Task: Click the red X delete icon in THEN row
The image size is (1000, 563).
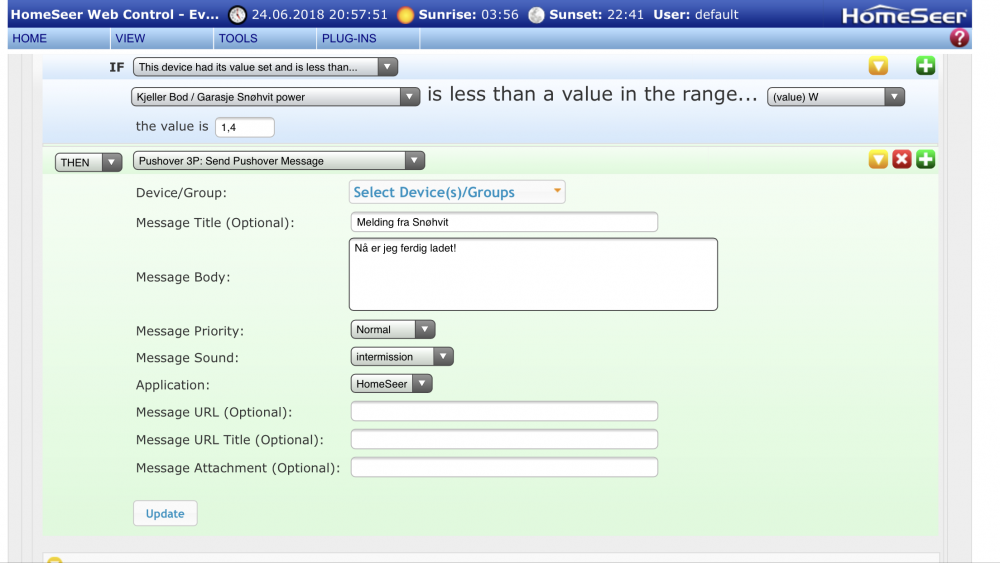Action: point(902,160)
